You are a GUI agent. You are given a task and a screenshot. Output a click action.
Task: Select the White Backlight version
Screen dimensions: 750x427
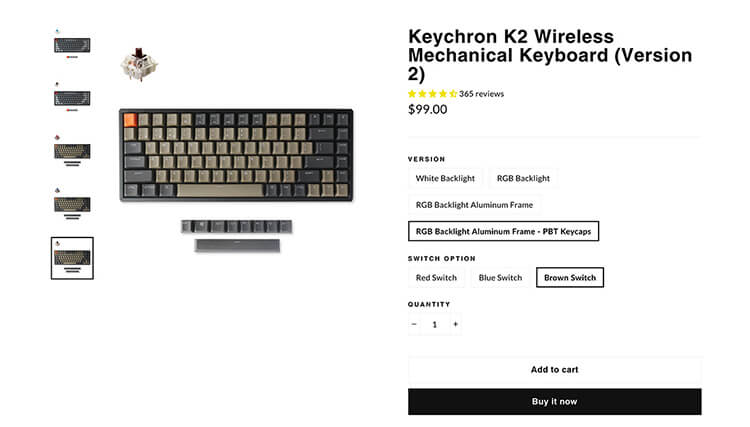click(x=445, y=178)
